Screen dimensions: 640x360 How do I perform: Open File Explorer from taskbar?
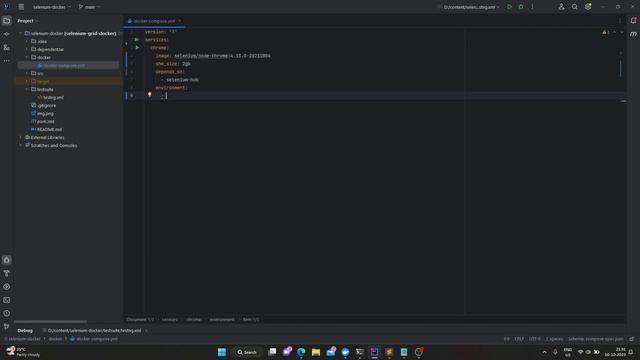tap(316, 352)
